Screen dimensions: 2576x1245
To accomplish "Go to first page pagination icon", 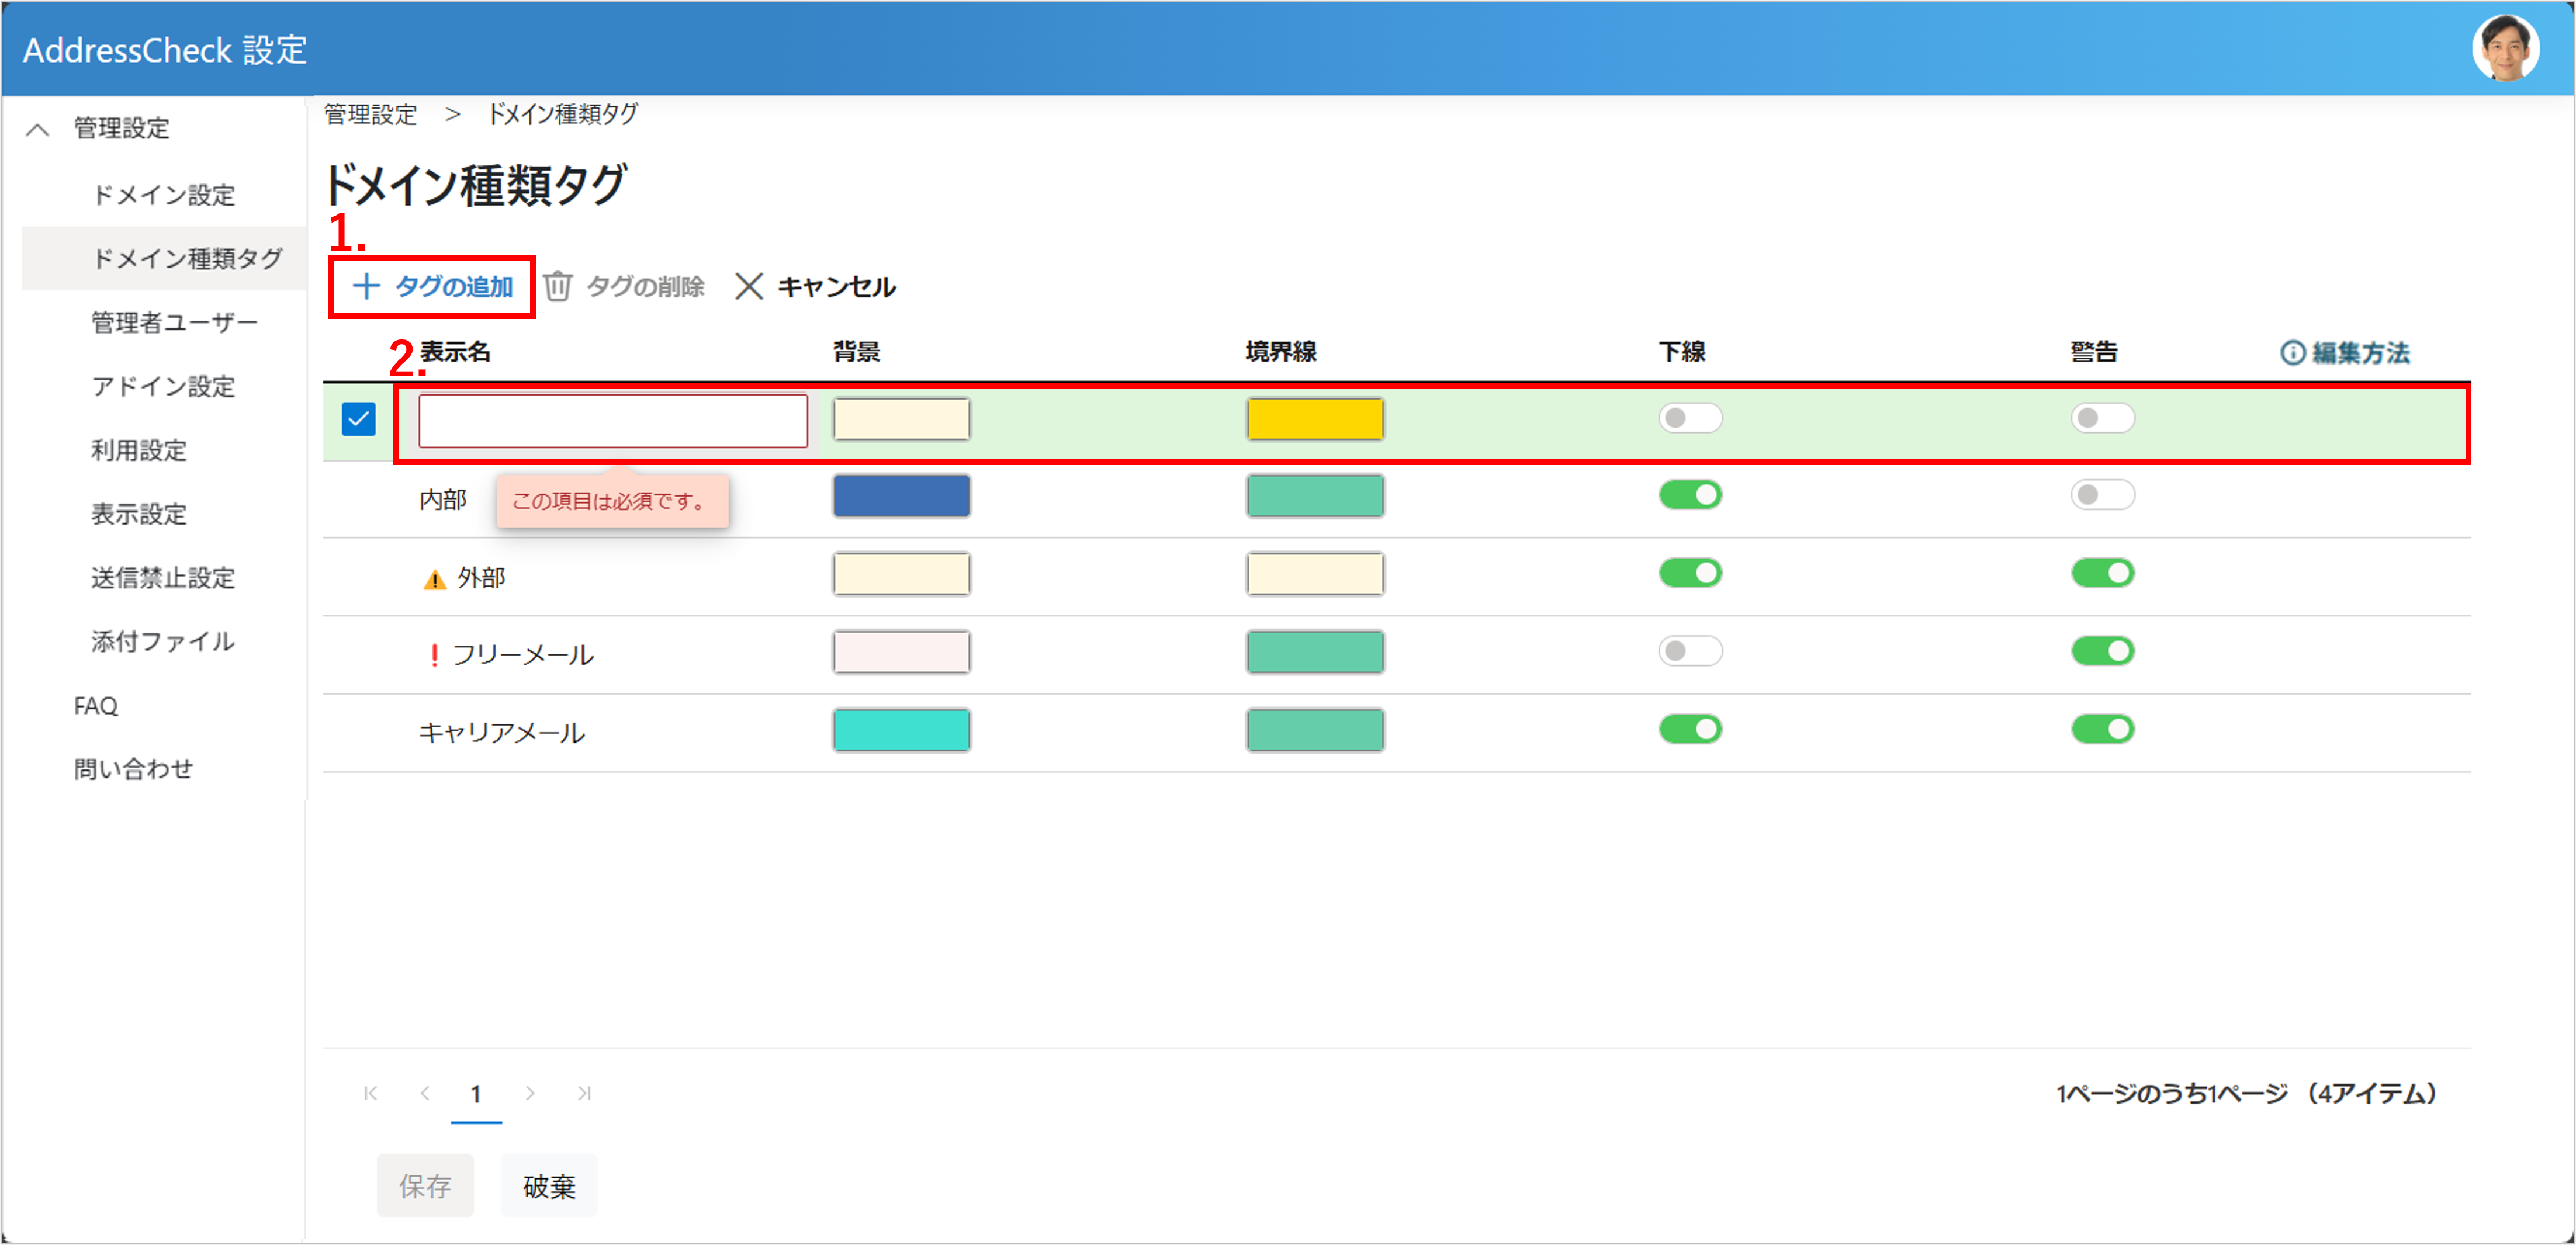I will pos(371,1093).
